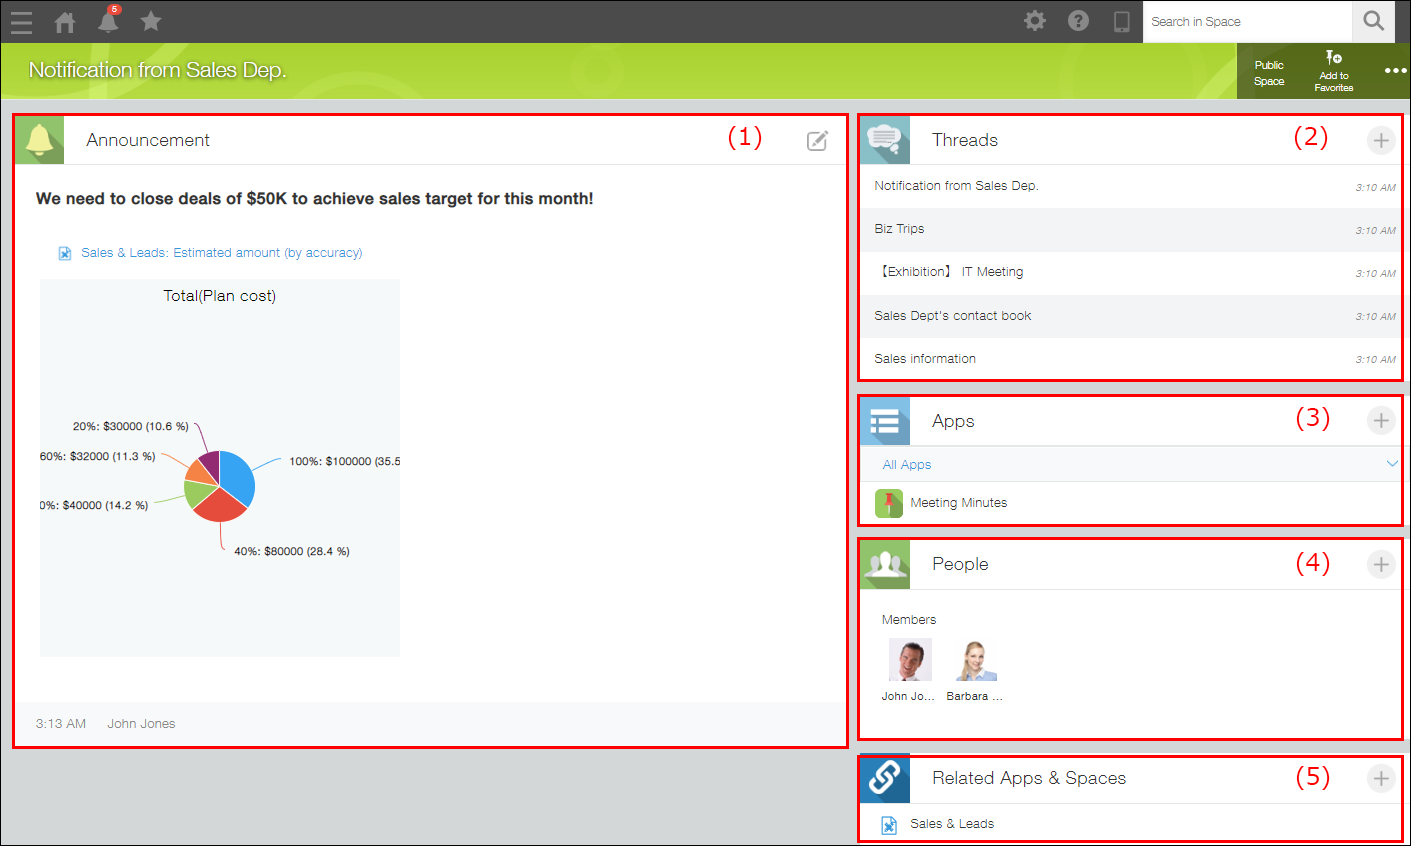Open the help question mark icon

(1078, 21)
